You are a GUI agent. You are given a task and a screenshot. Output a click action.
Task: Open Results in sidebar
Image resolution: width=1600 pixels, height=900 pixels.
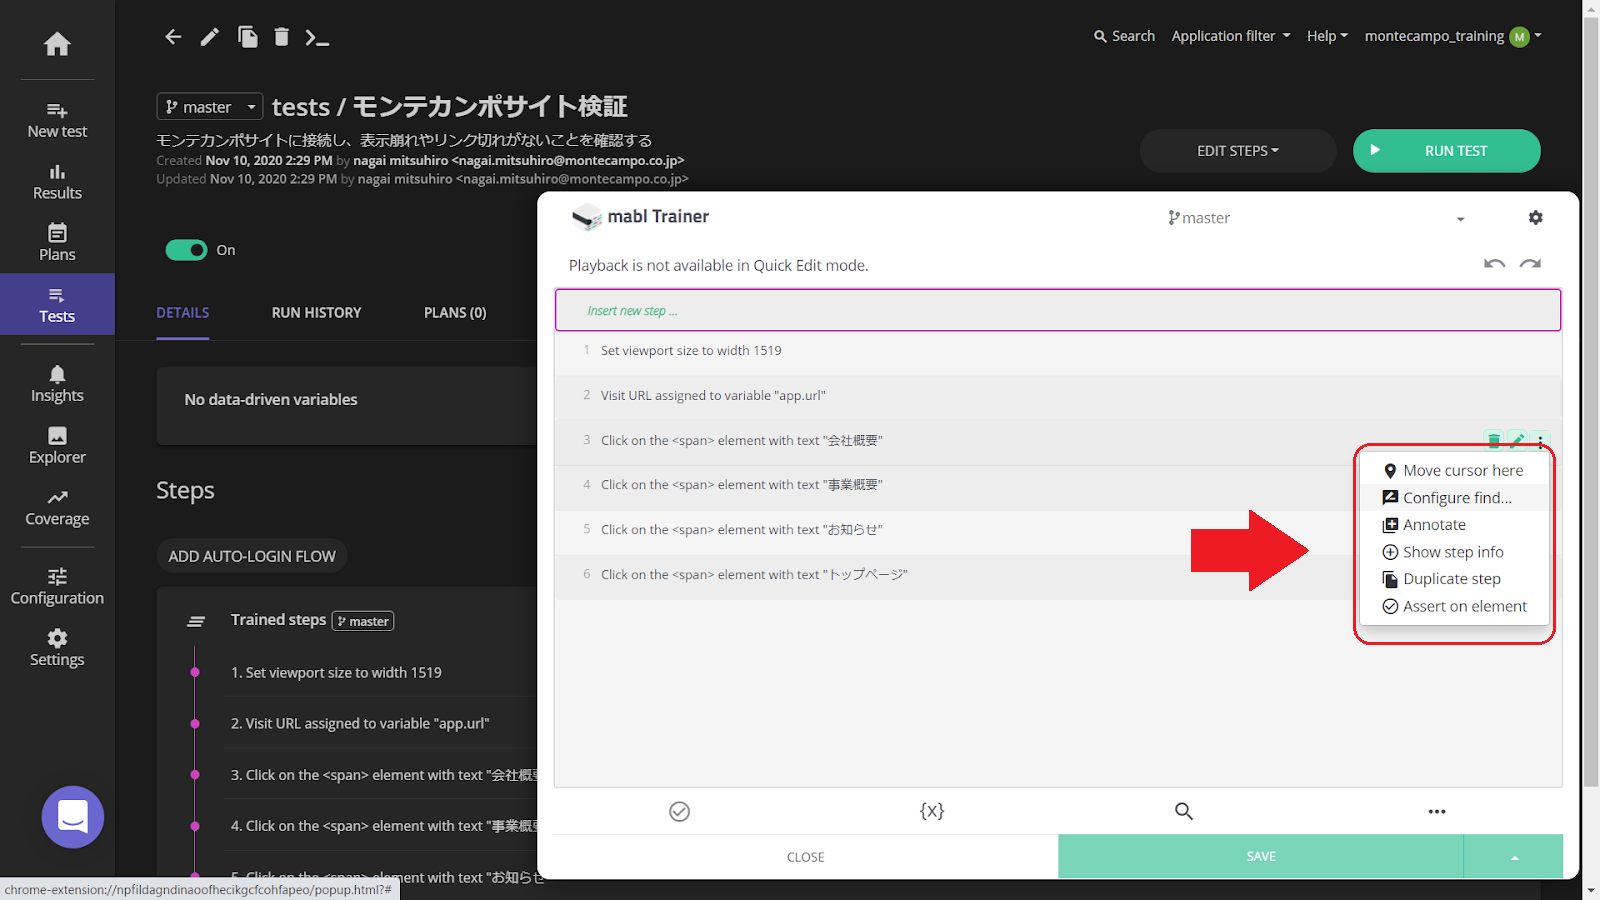(57, 182)
